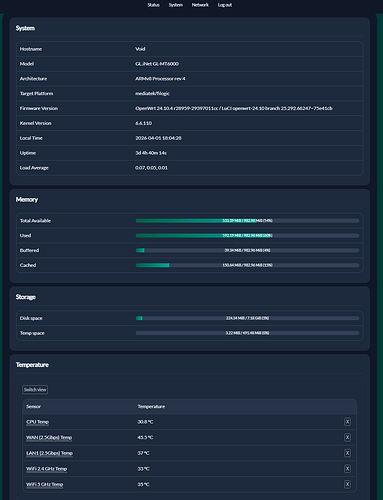Click the Total Available memory progress bar
The width and height of the screenshot is (383, 500).
tap(247, 221)
